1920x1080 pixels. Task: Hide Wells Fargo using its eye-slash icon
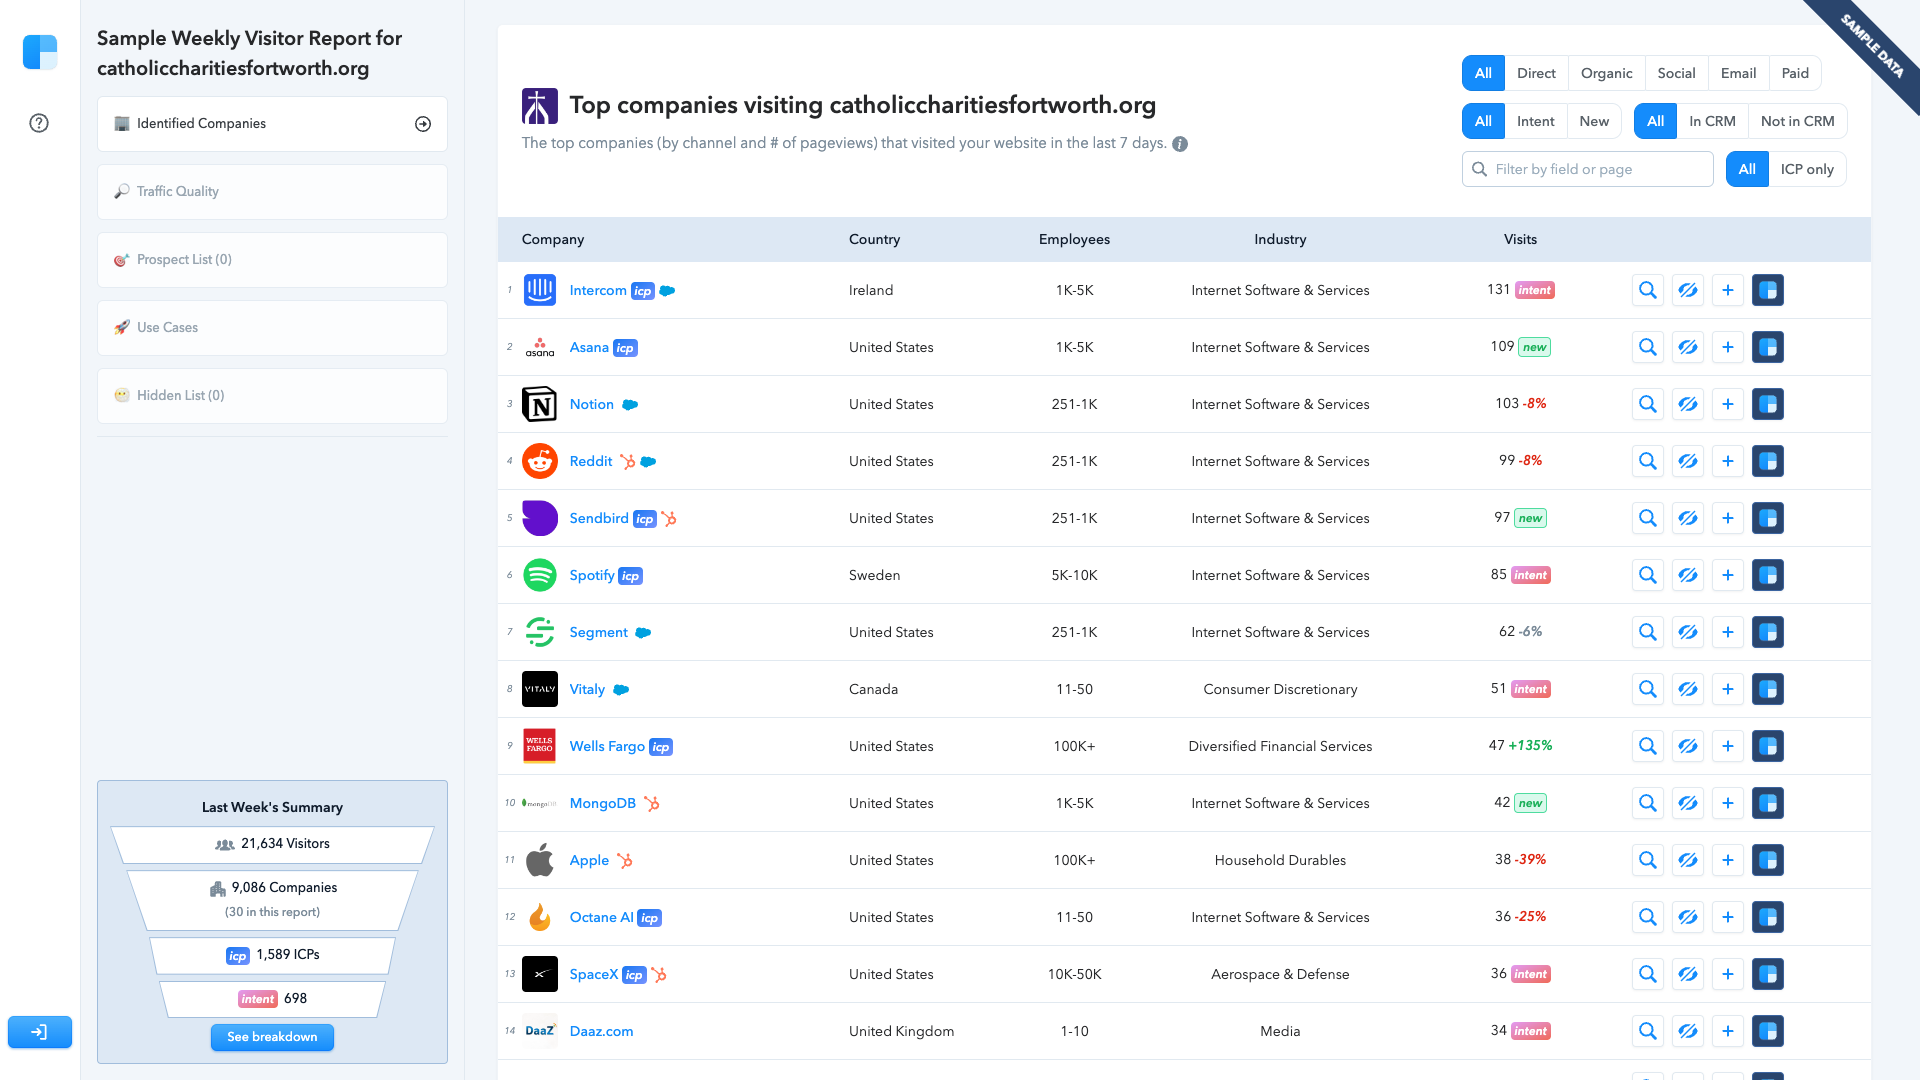point(1688,746)
